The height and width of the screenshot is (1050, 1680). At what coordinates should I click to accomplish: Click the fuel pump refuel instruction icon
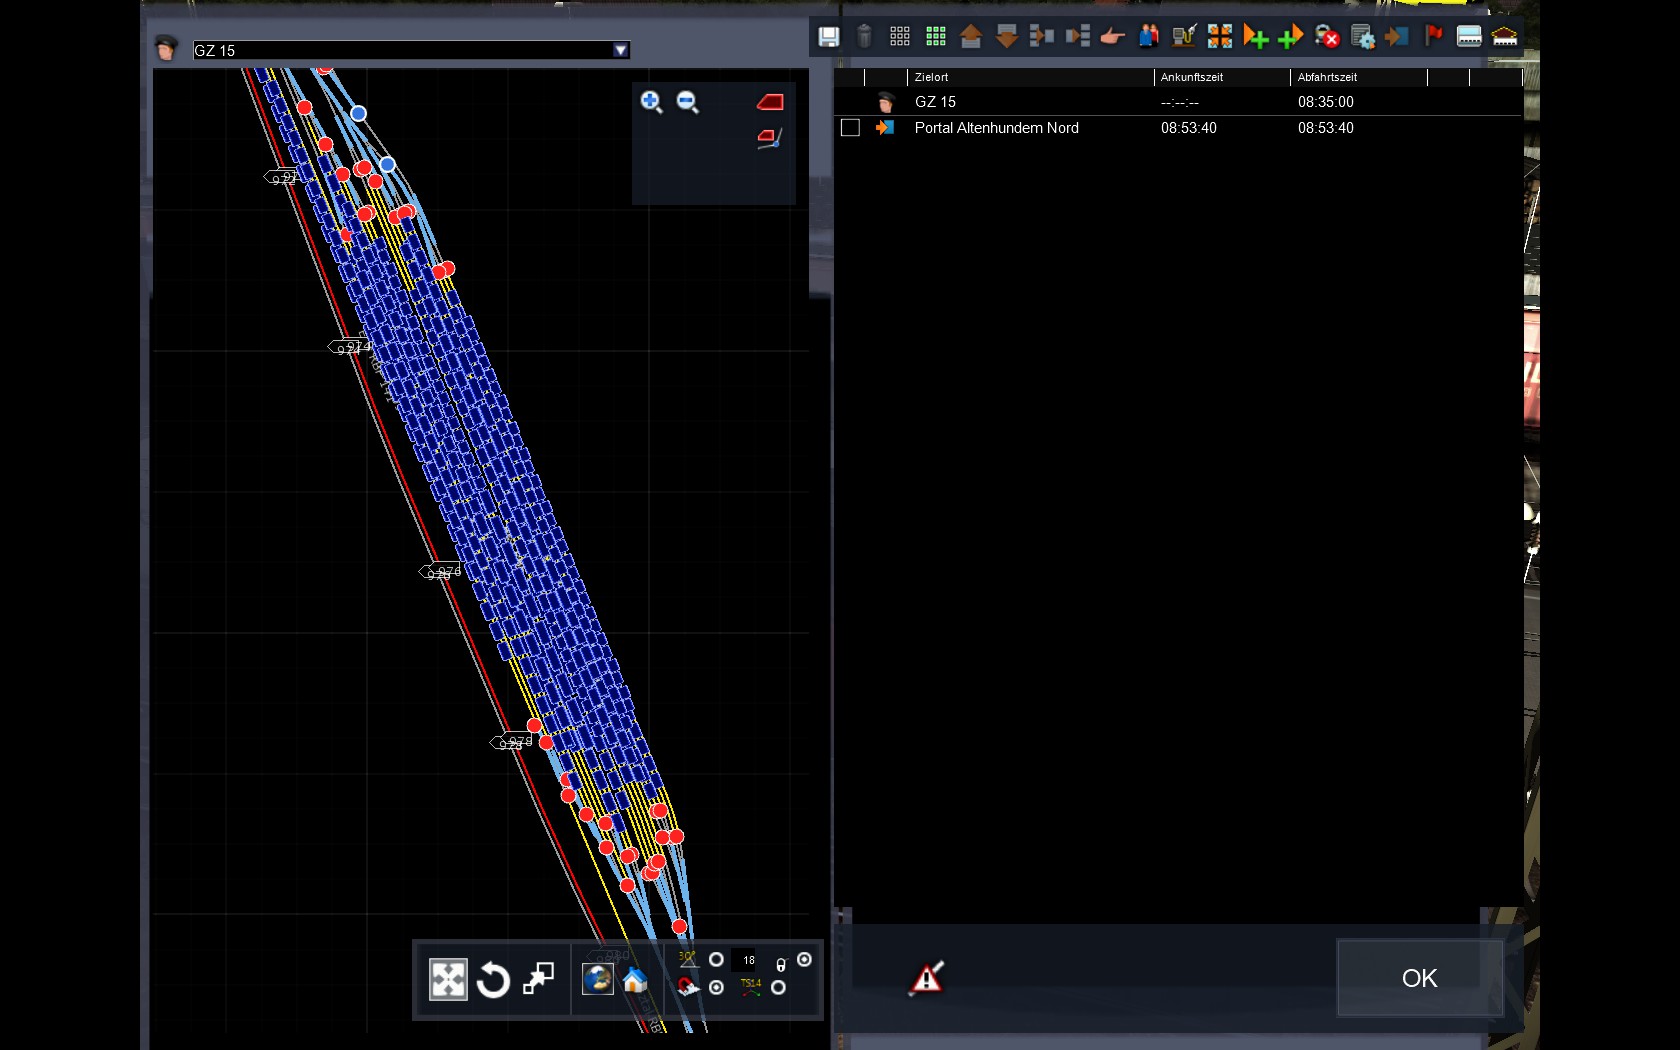(1183, 37)
